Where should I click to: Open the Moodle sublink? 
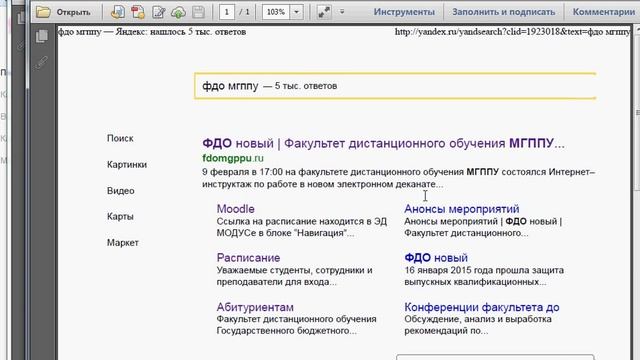pos(236,209)
